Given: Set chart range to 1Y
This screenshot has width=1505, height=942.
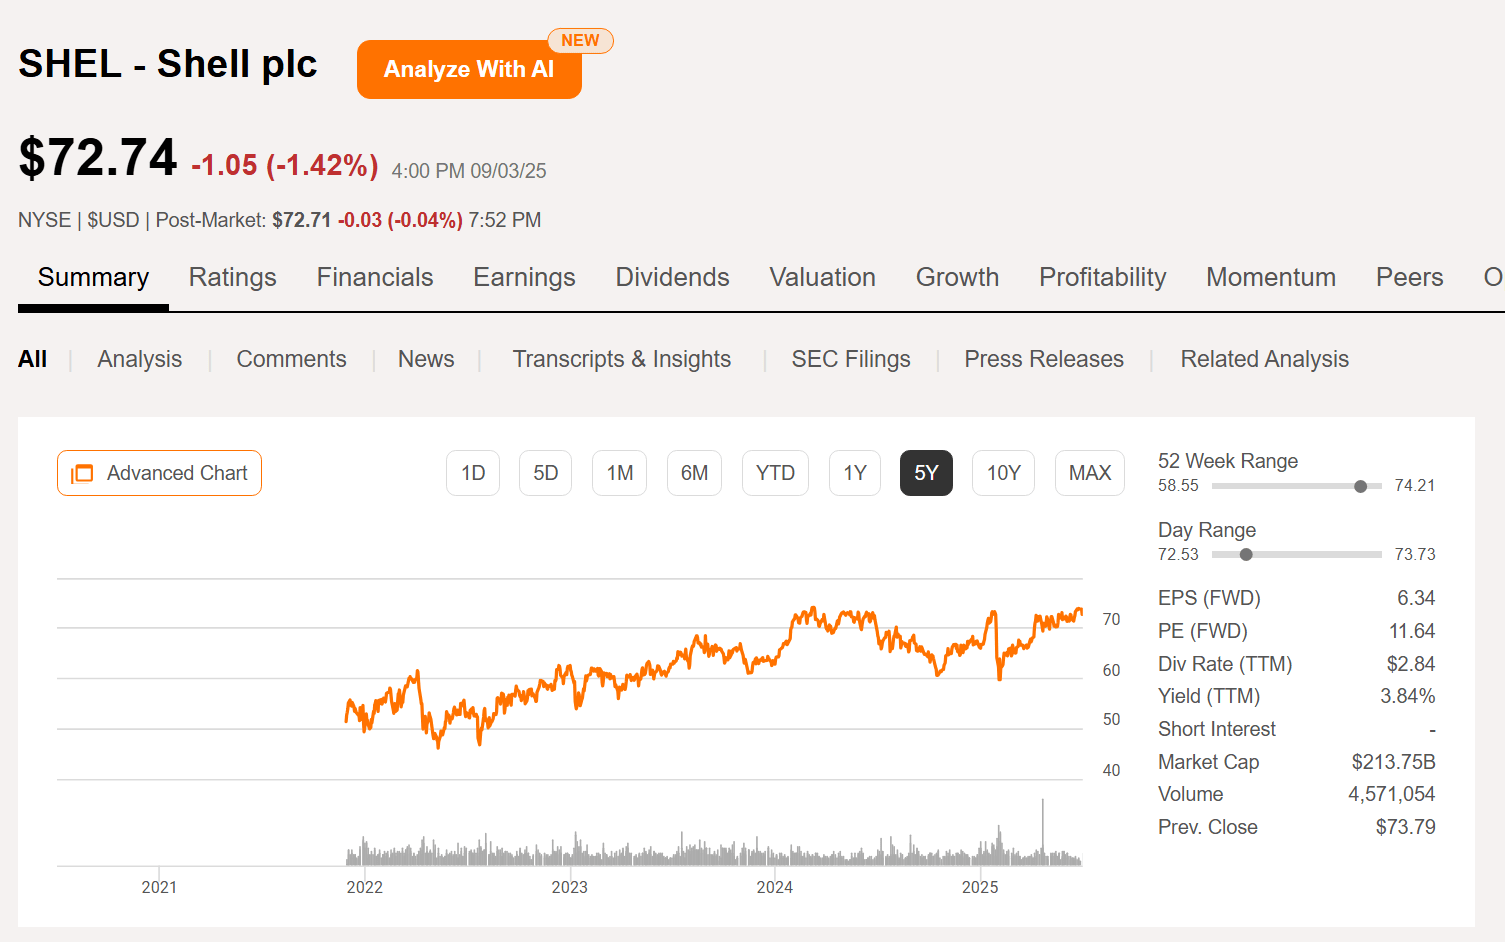Looking at the screenshot, I should 854,473.
